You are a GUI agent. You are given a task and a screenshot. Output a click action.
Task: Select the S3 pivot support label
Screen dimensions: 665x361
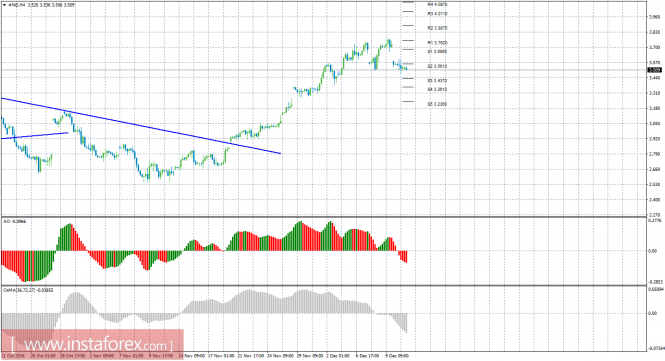click(437, 81)
